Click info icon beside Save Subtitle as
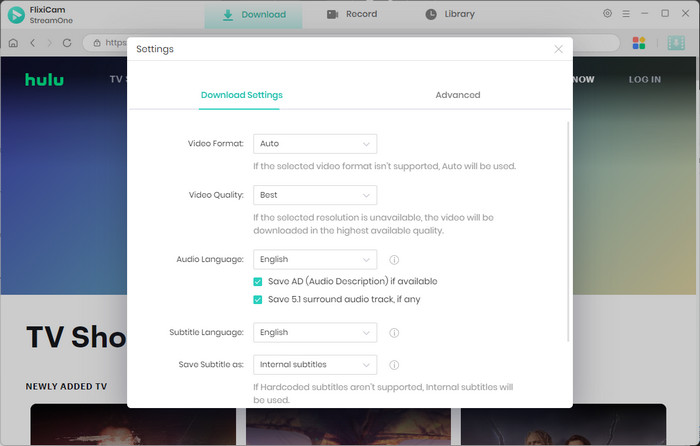The height and width of the screenshot is (446, 700). click(x=394, y=365)
